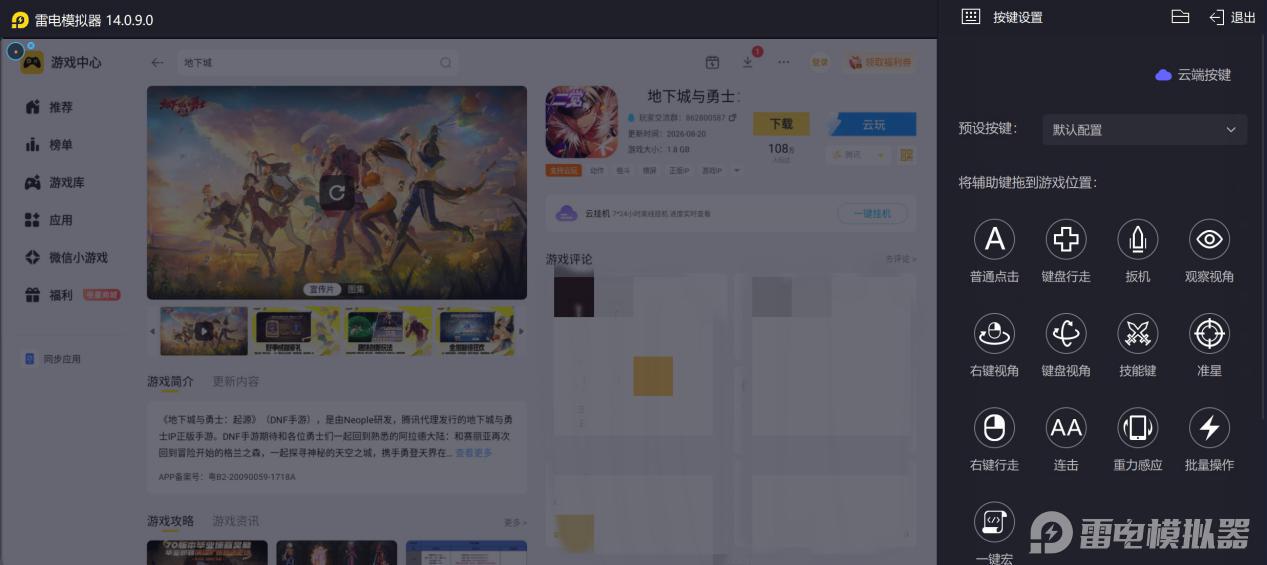Expand the game tags dropdown arrow
This screenshot has width=1267, height=565.
tap(737, 171)
